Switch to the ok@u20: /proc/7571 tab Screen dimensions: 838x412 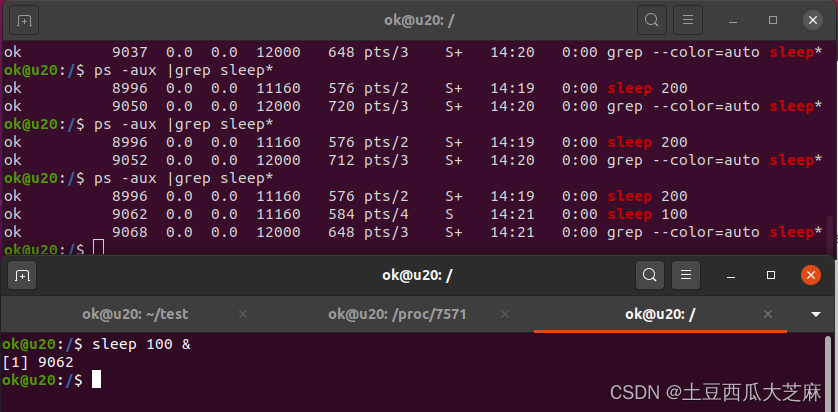(x=397, y=314)
